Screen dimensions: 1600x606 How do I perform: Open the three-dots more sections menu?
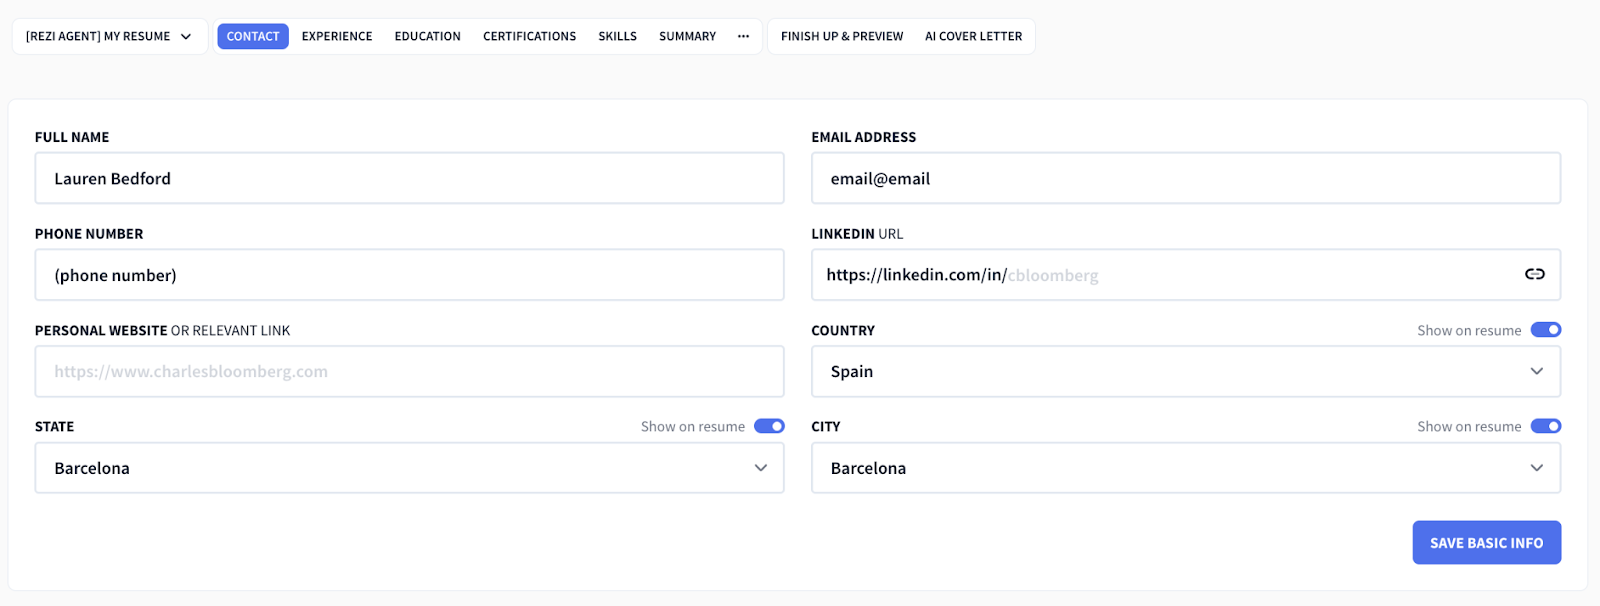(x=743, y=36)
